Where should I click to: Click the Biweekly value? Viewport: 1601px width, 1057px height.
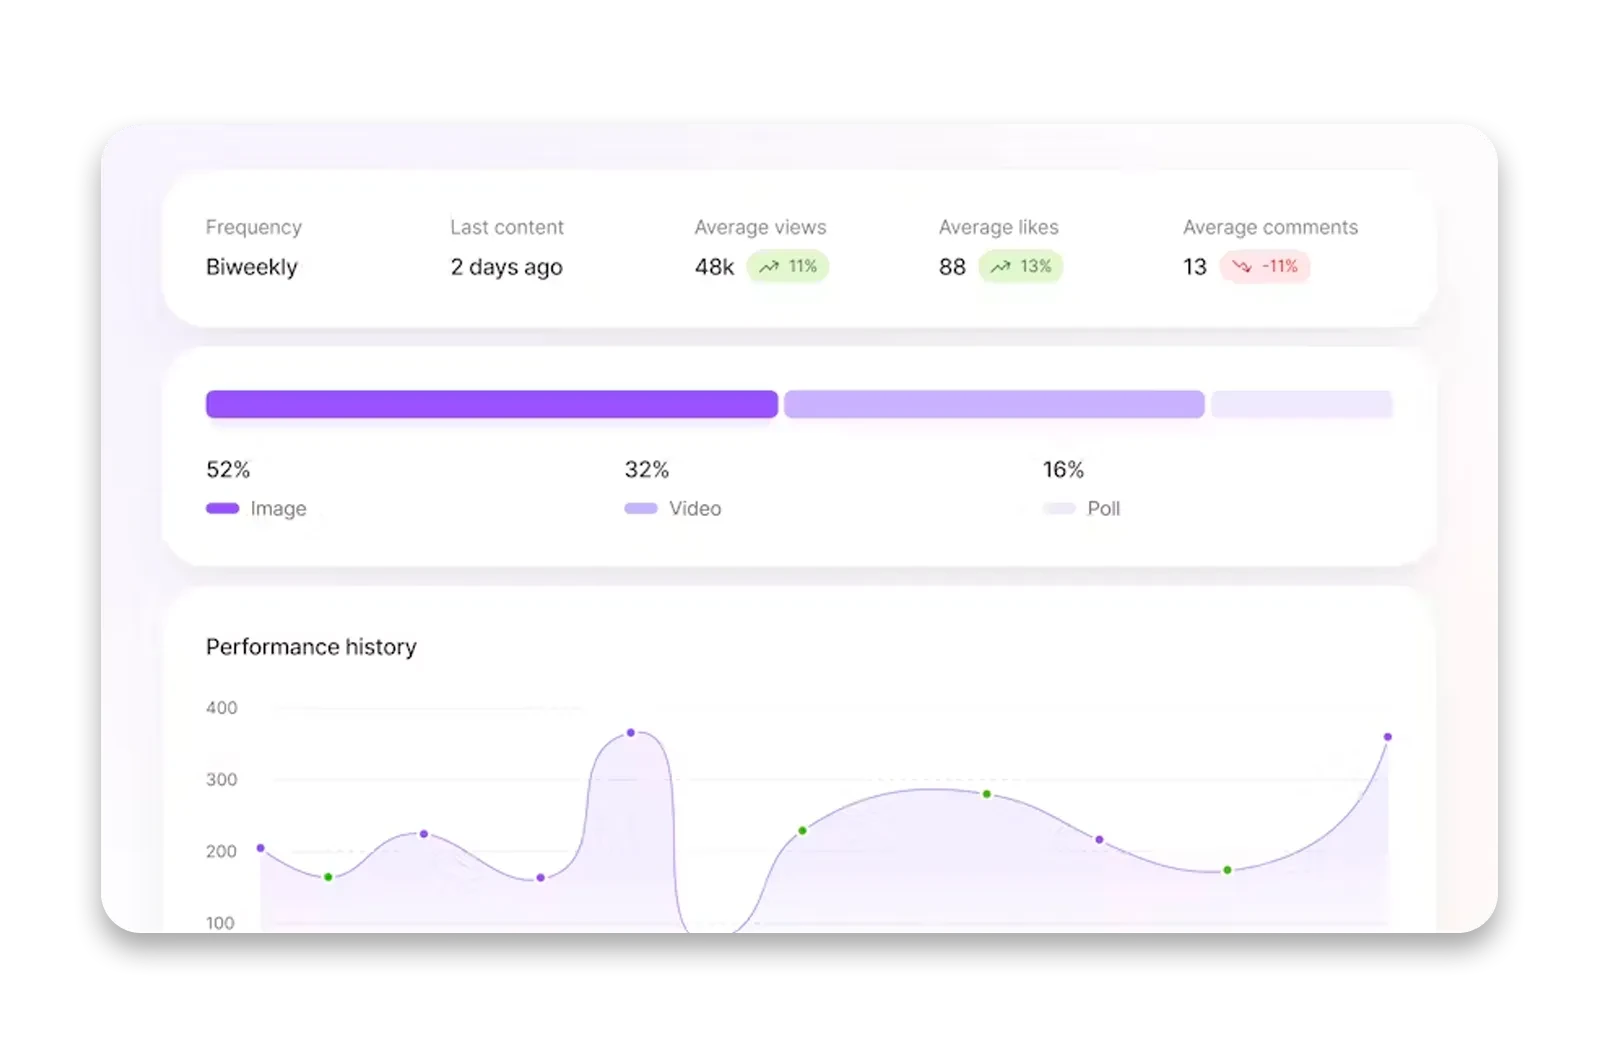tap(252, 267)
